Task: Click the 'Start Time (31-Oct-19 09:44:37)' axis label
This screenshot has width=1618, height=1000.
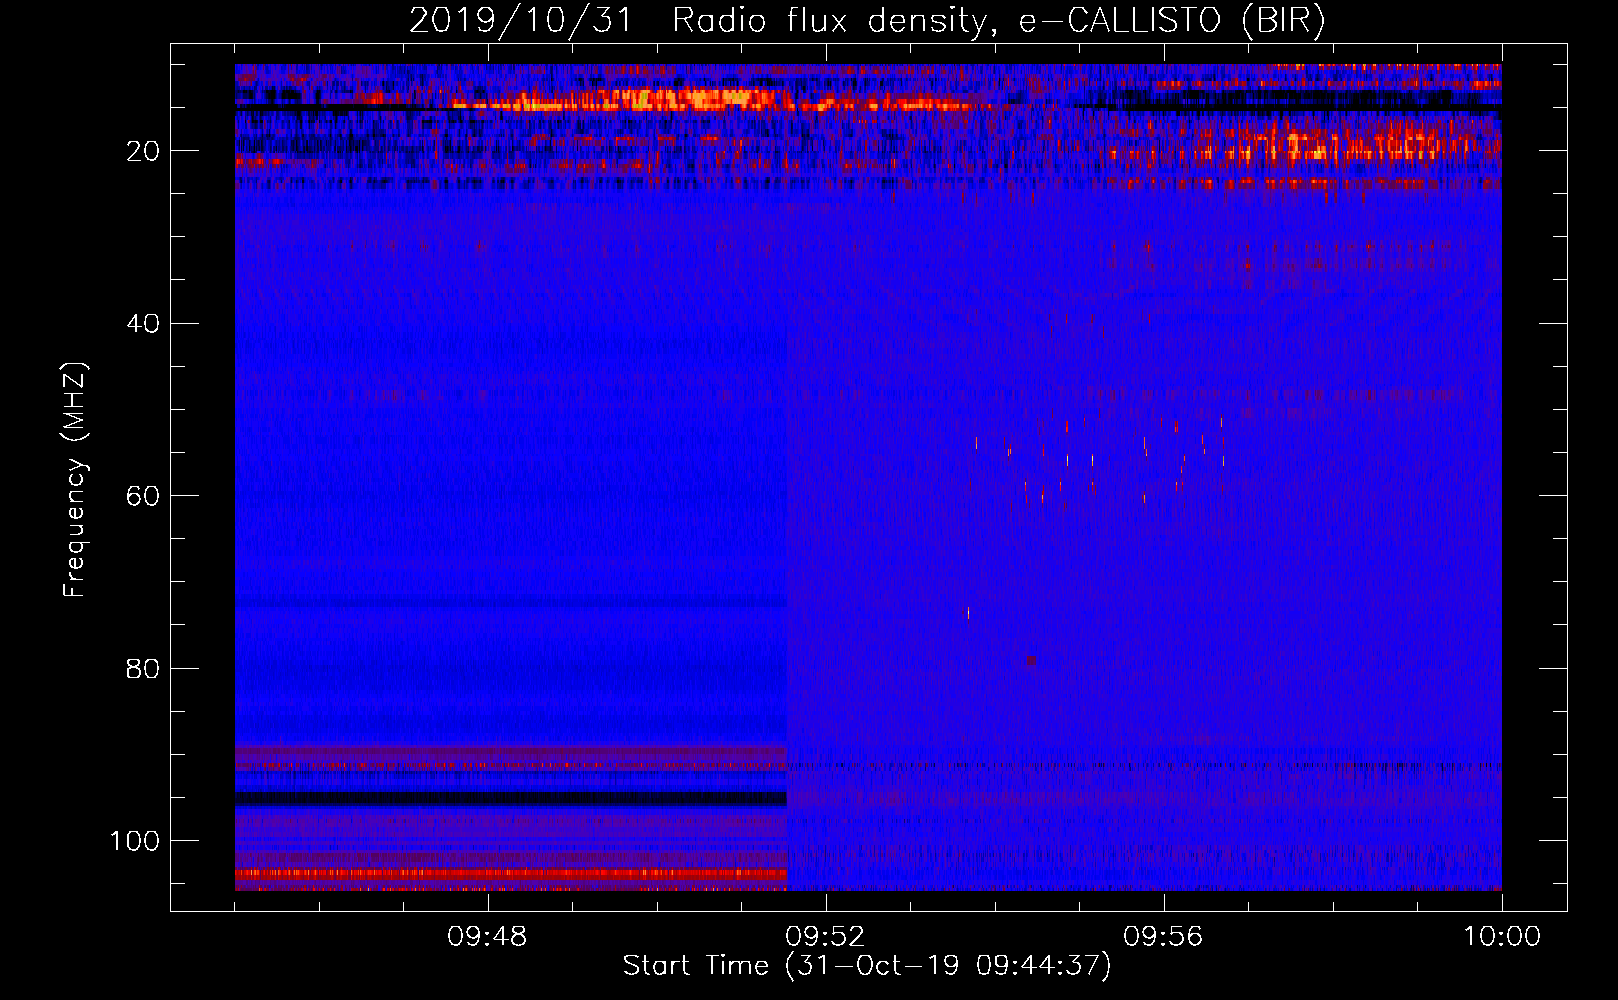Action: (x=867, y=965)
